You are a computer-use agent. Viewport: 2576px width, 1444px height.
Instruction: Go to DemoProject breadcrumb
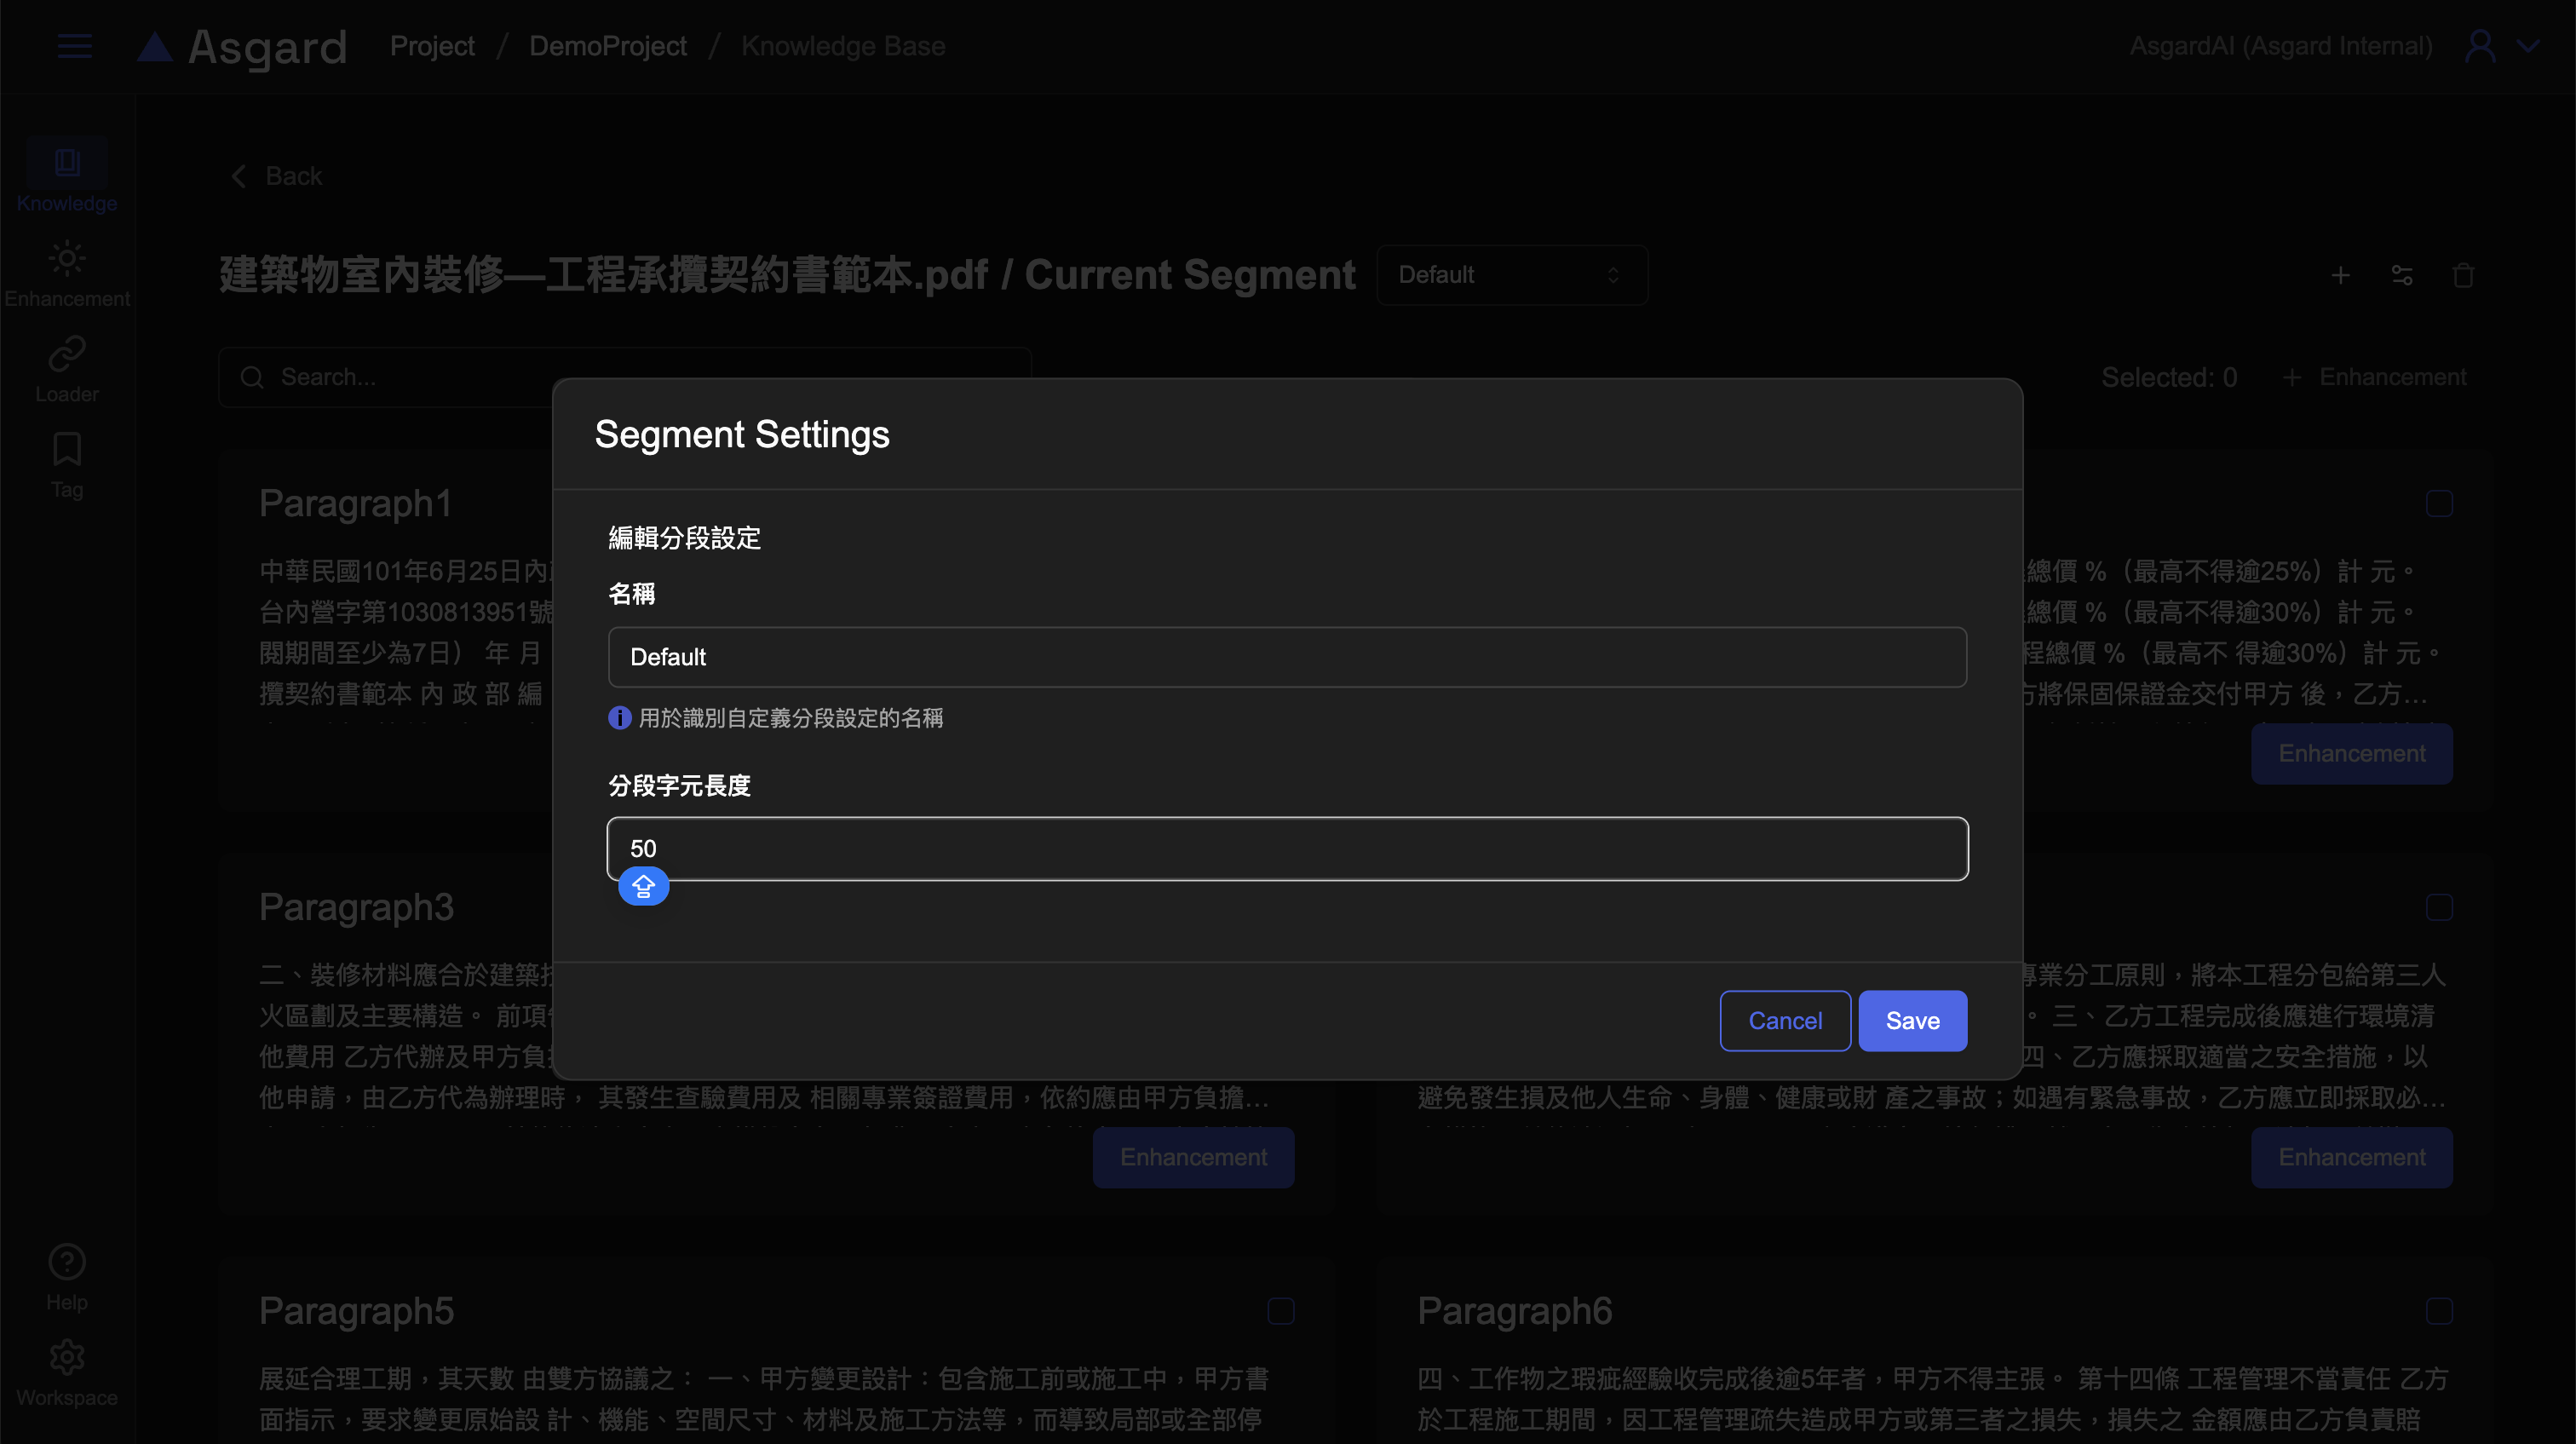[x=607, y=46]
